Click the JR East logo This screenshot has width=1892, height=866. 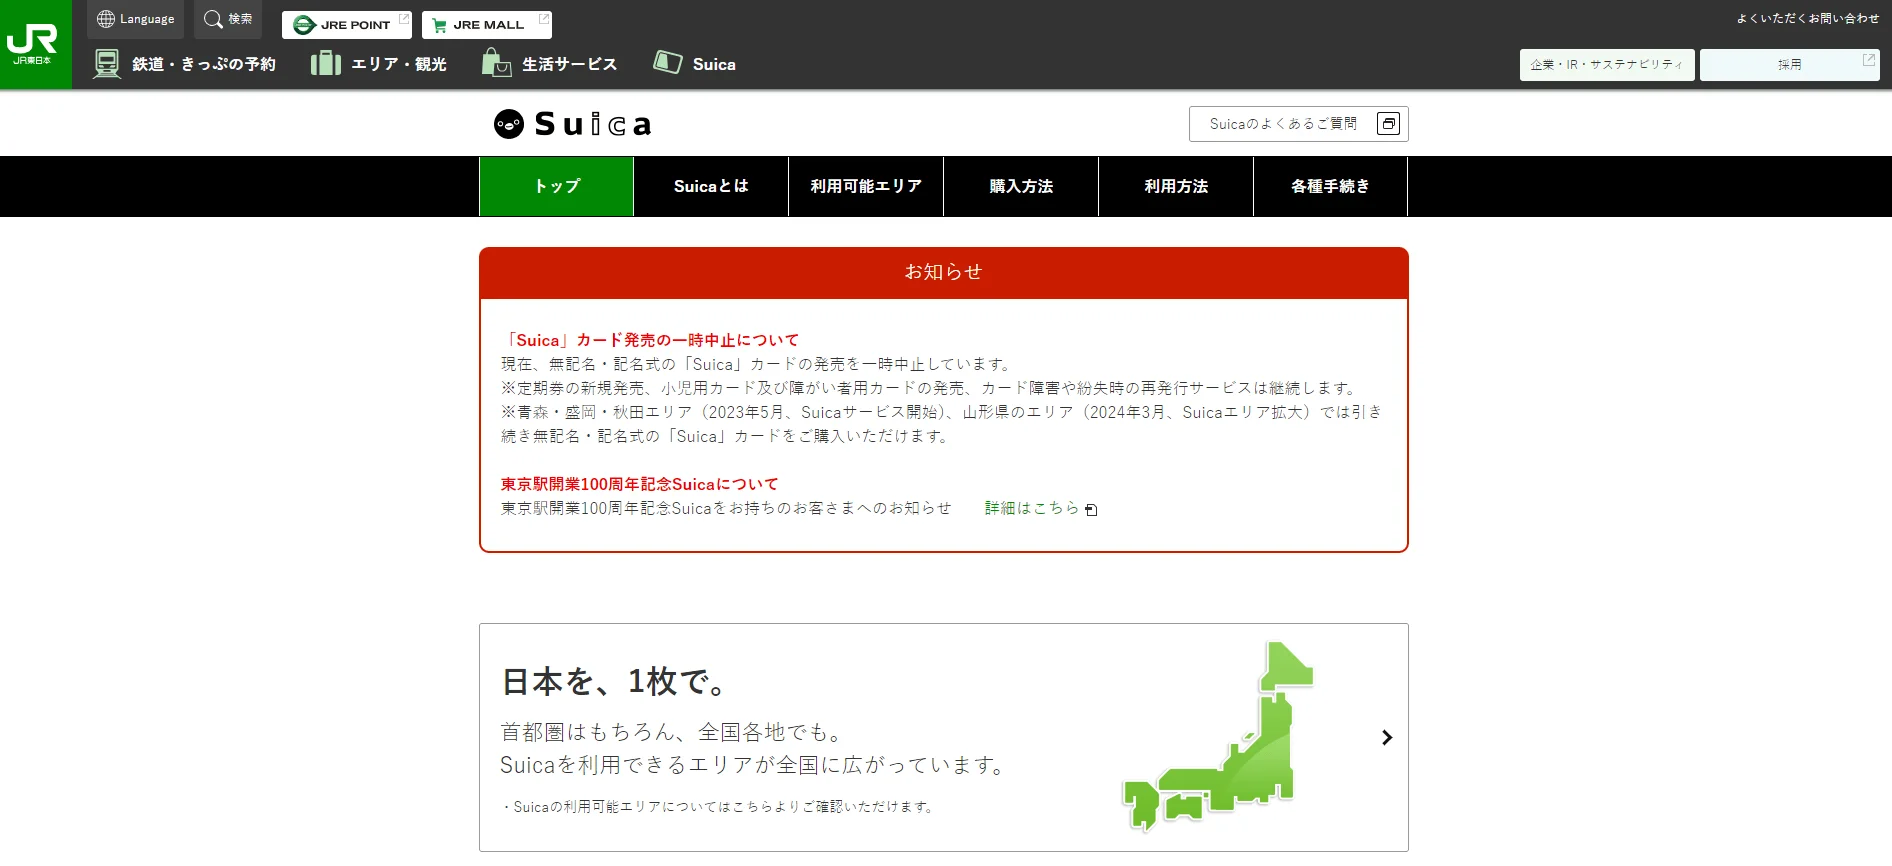35,44
